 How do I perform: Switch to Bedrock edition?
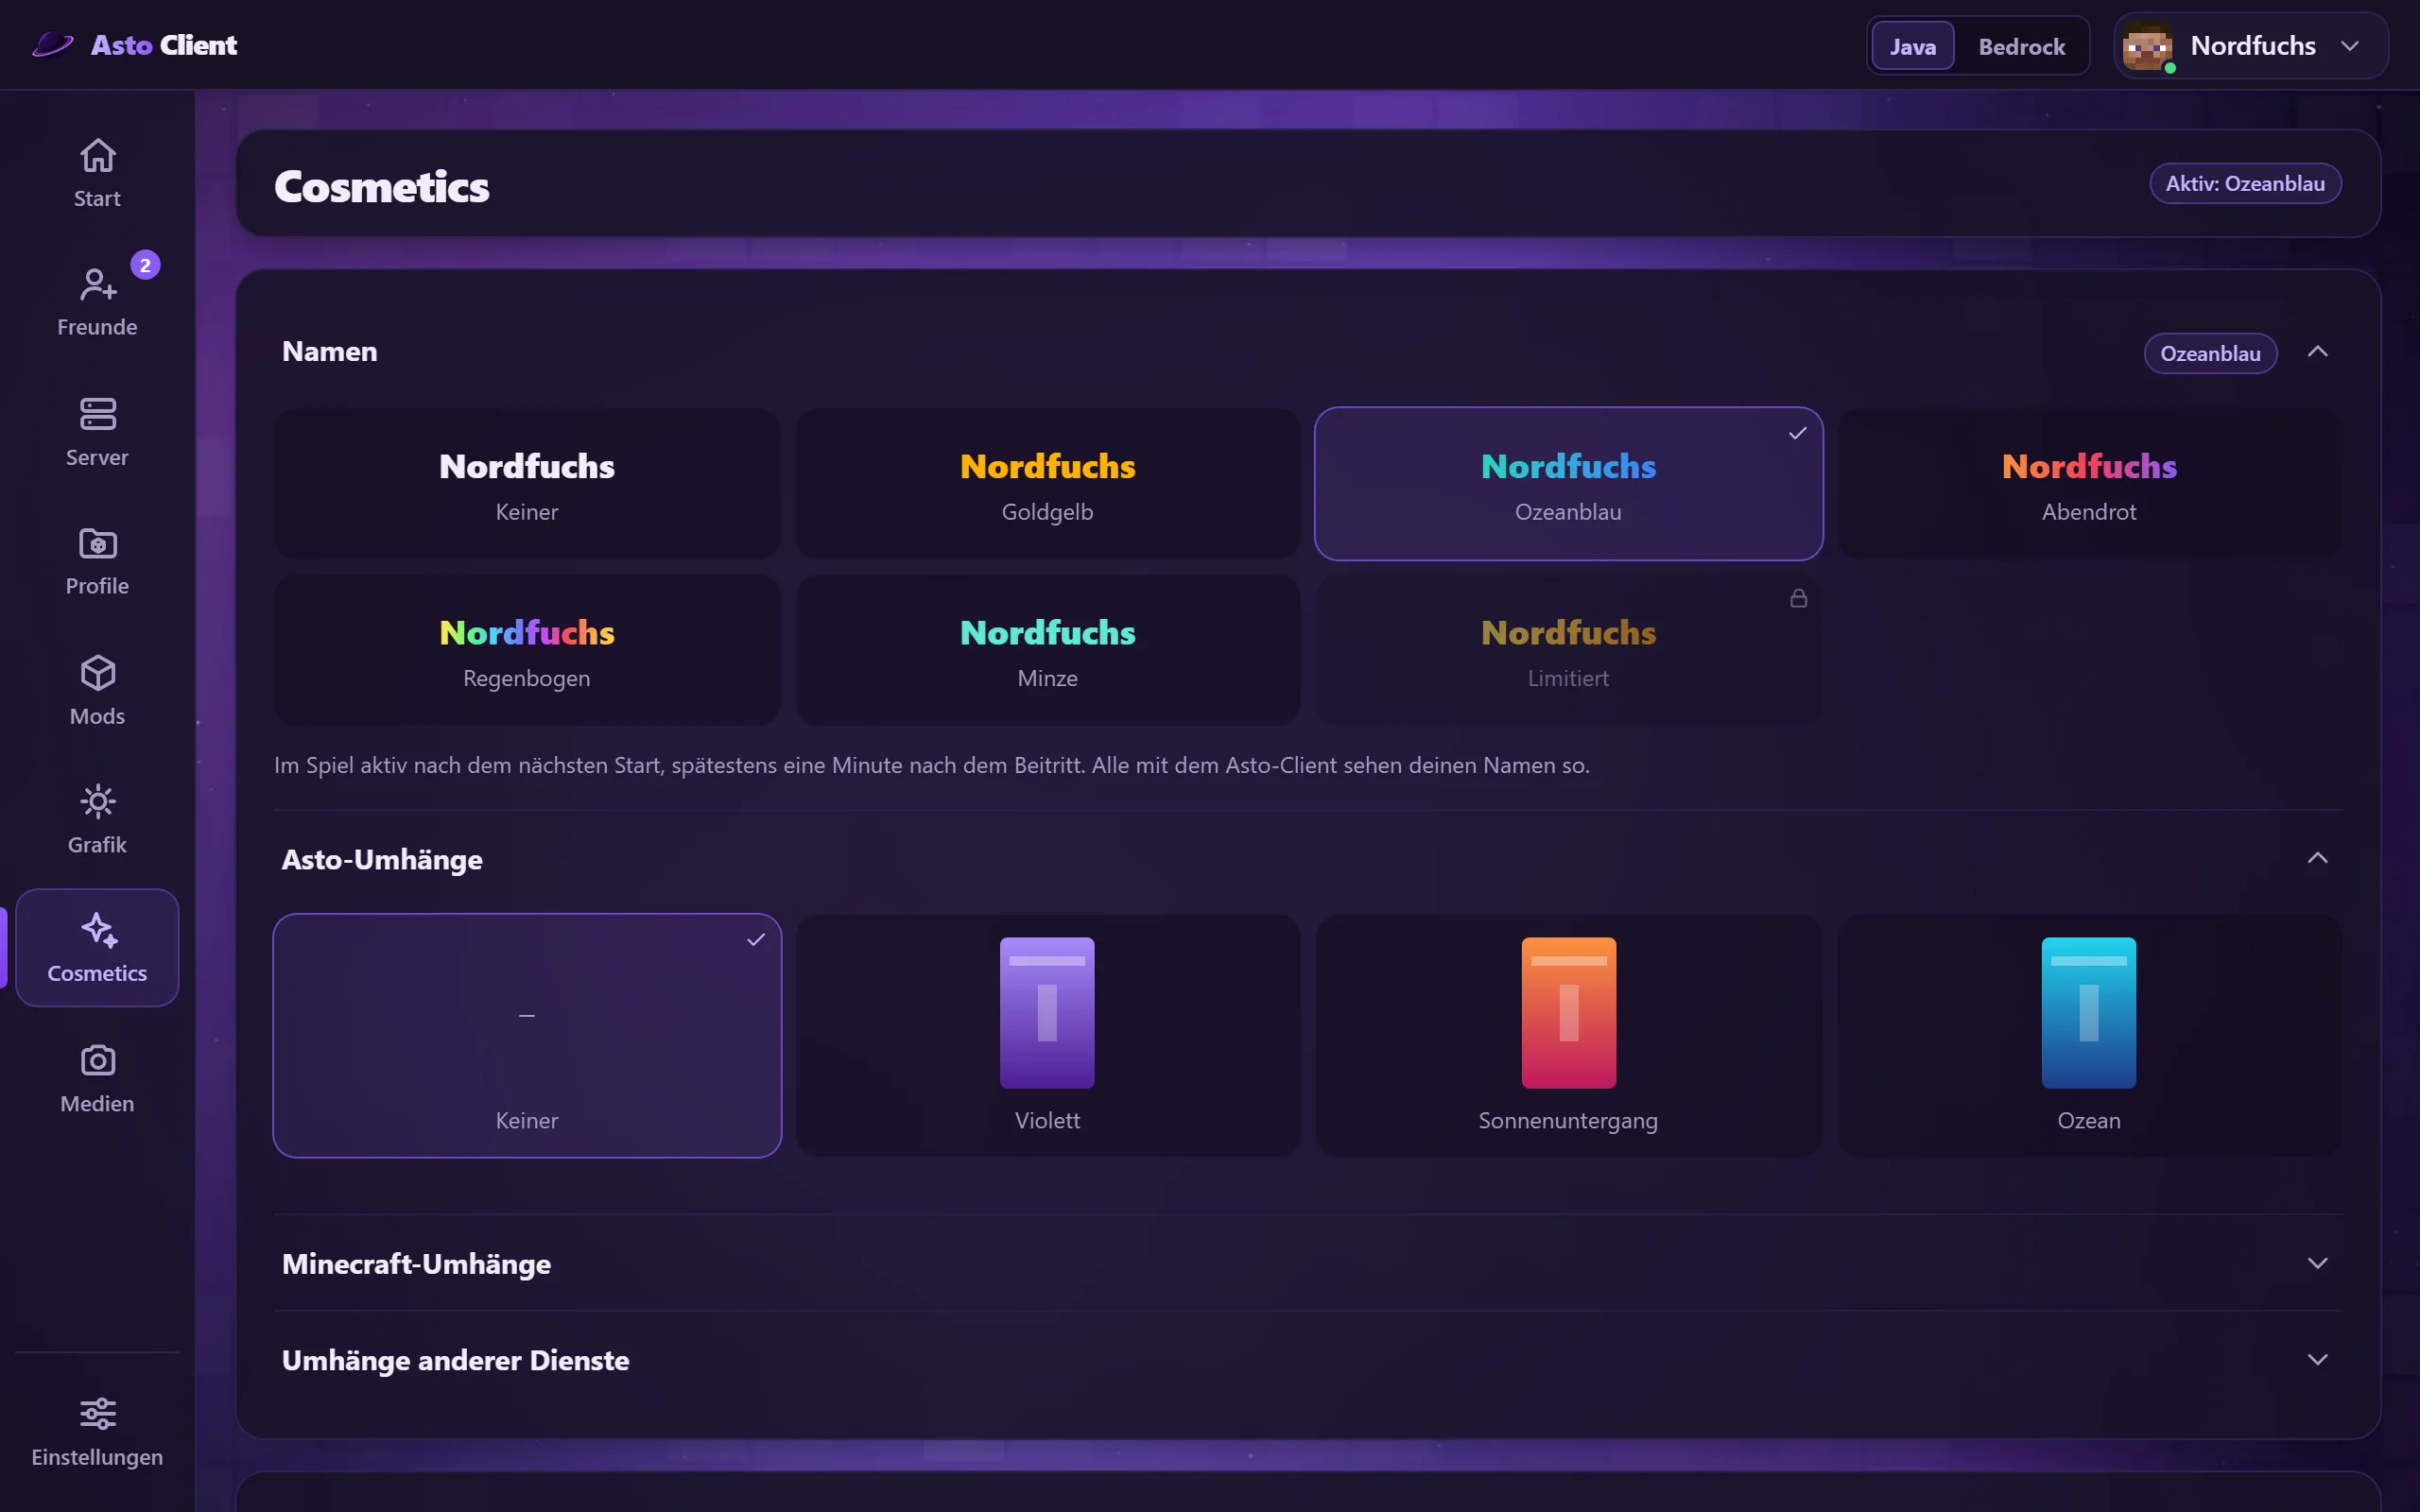click(x=2021, y=46)
